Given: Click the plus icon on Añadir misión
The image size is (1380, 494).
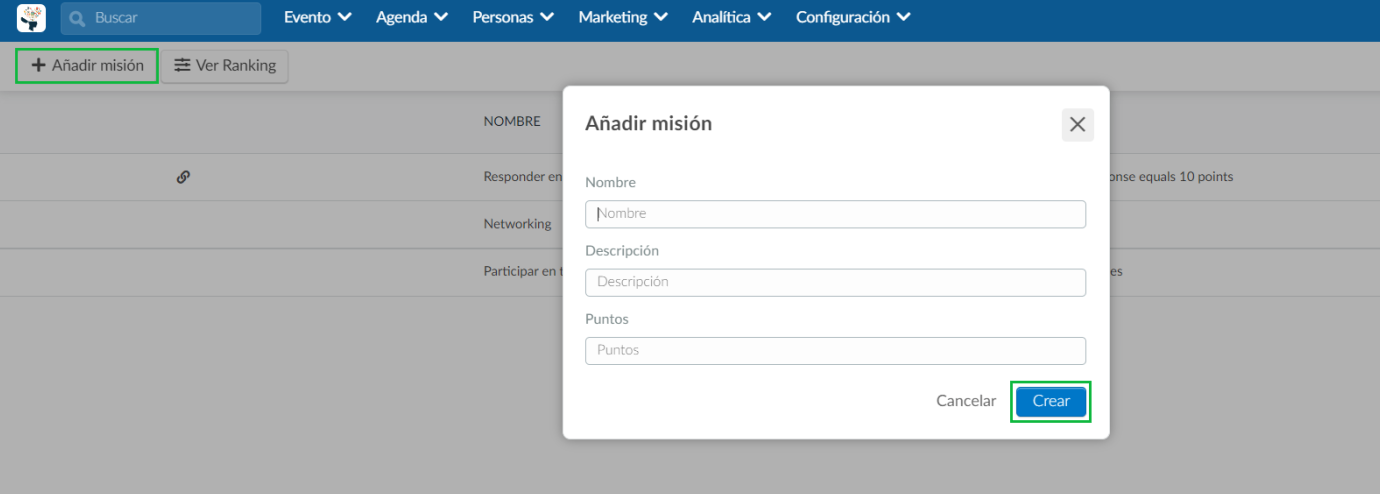Looking at the screenshot, I should pyautogui.click(x=39, y=65).
